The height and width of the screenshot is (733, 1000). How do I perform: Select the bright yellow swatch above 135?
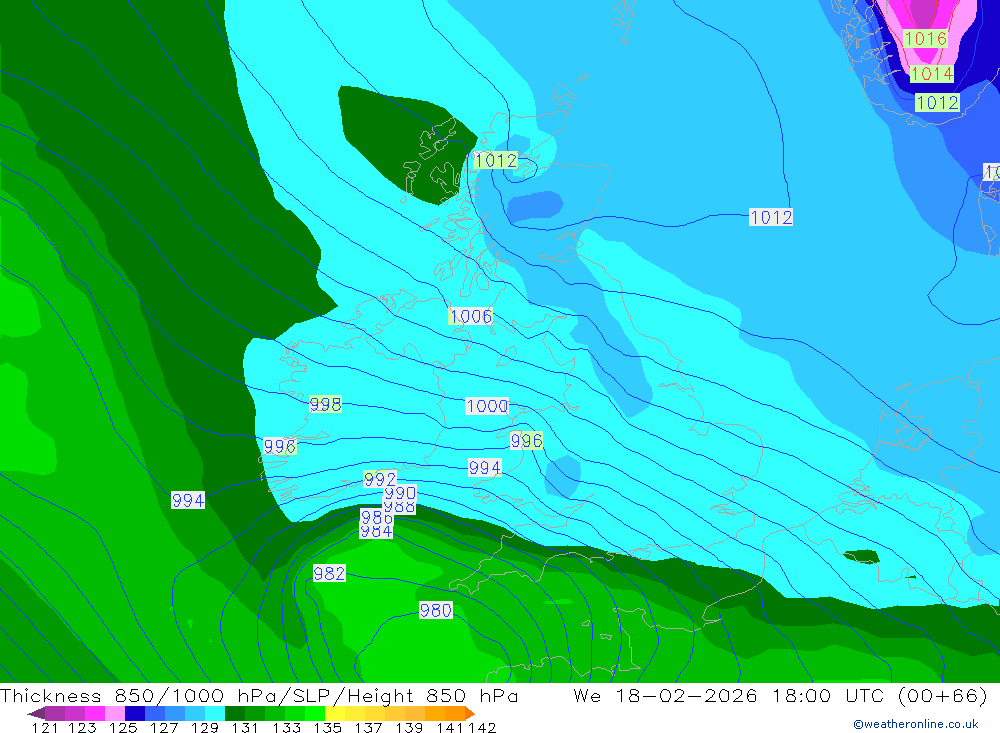[335, 713]
